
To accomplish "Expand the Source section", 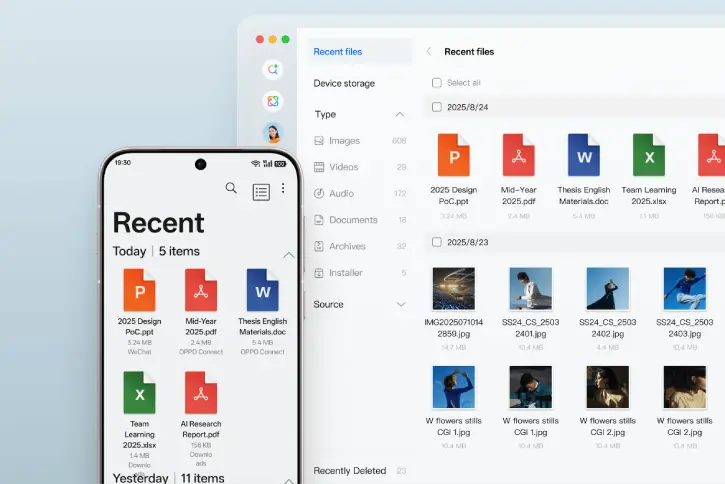I will coord(401,304).
